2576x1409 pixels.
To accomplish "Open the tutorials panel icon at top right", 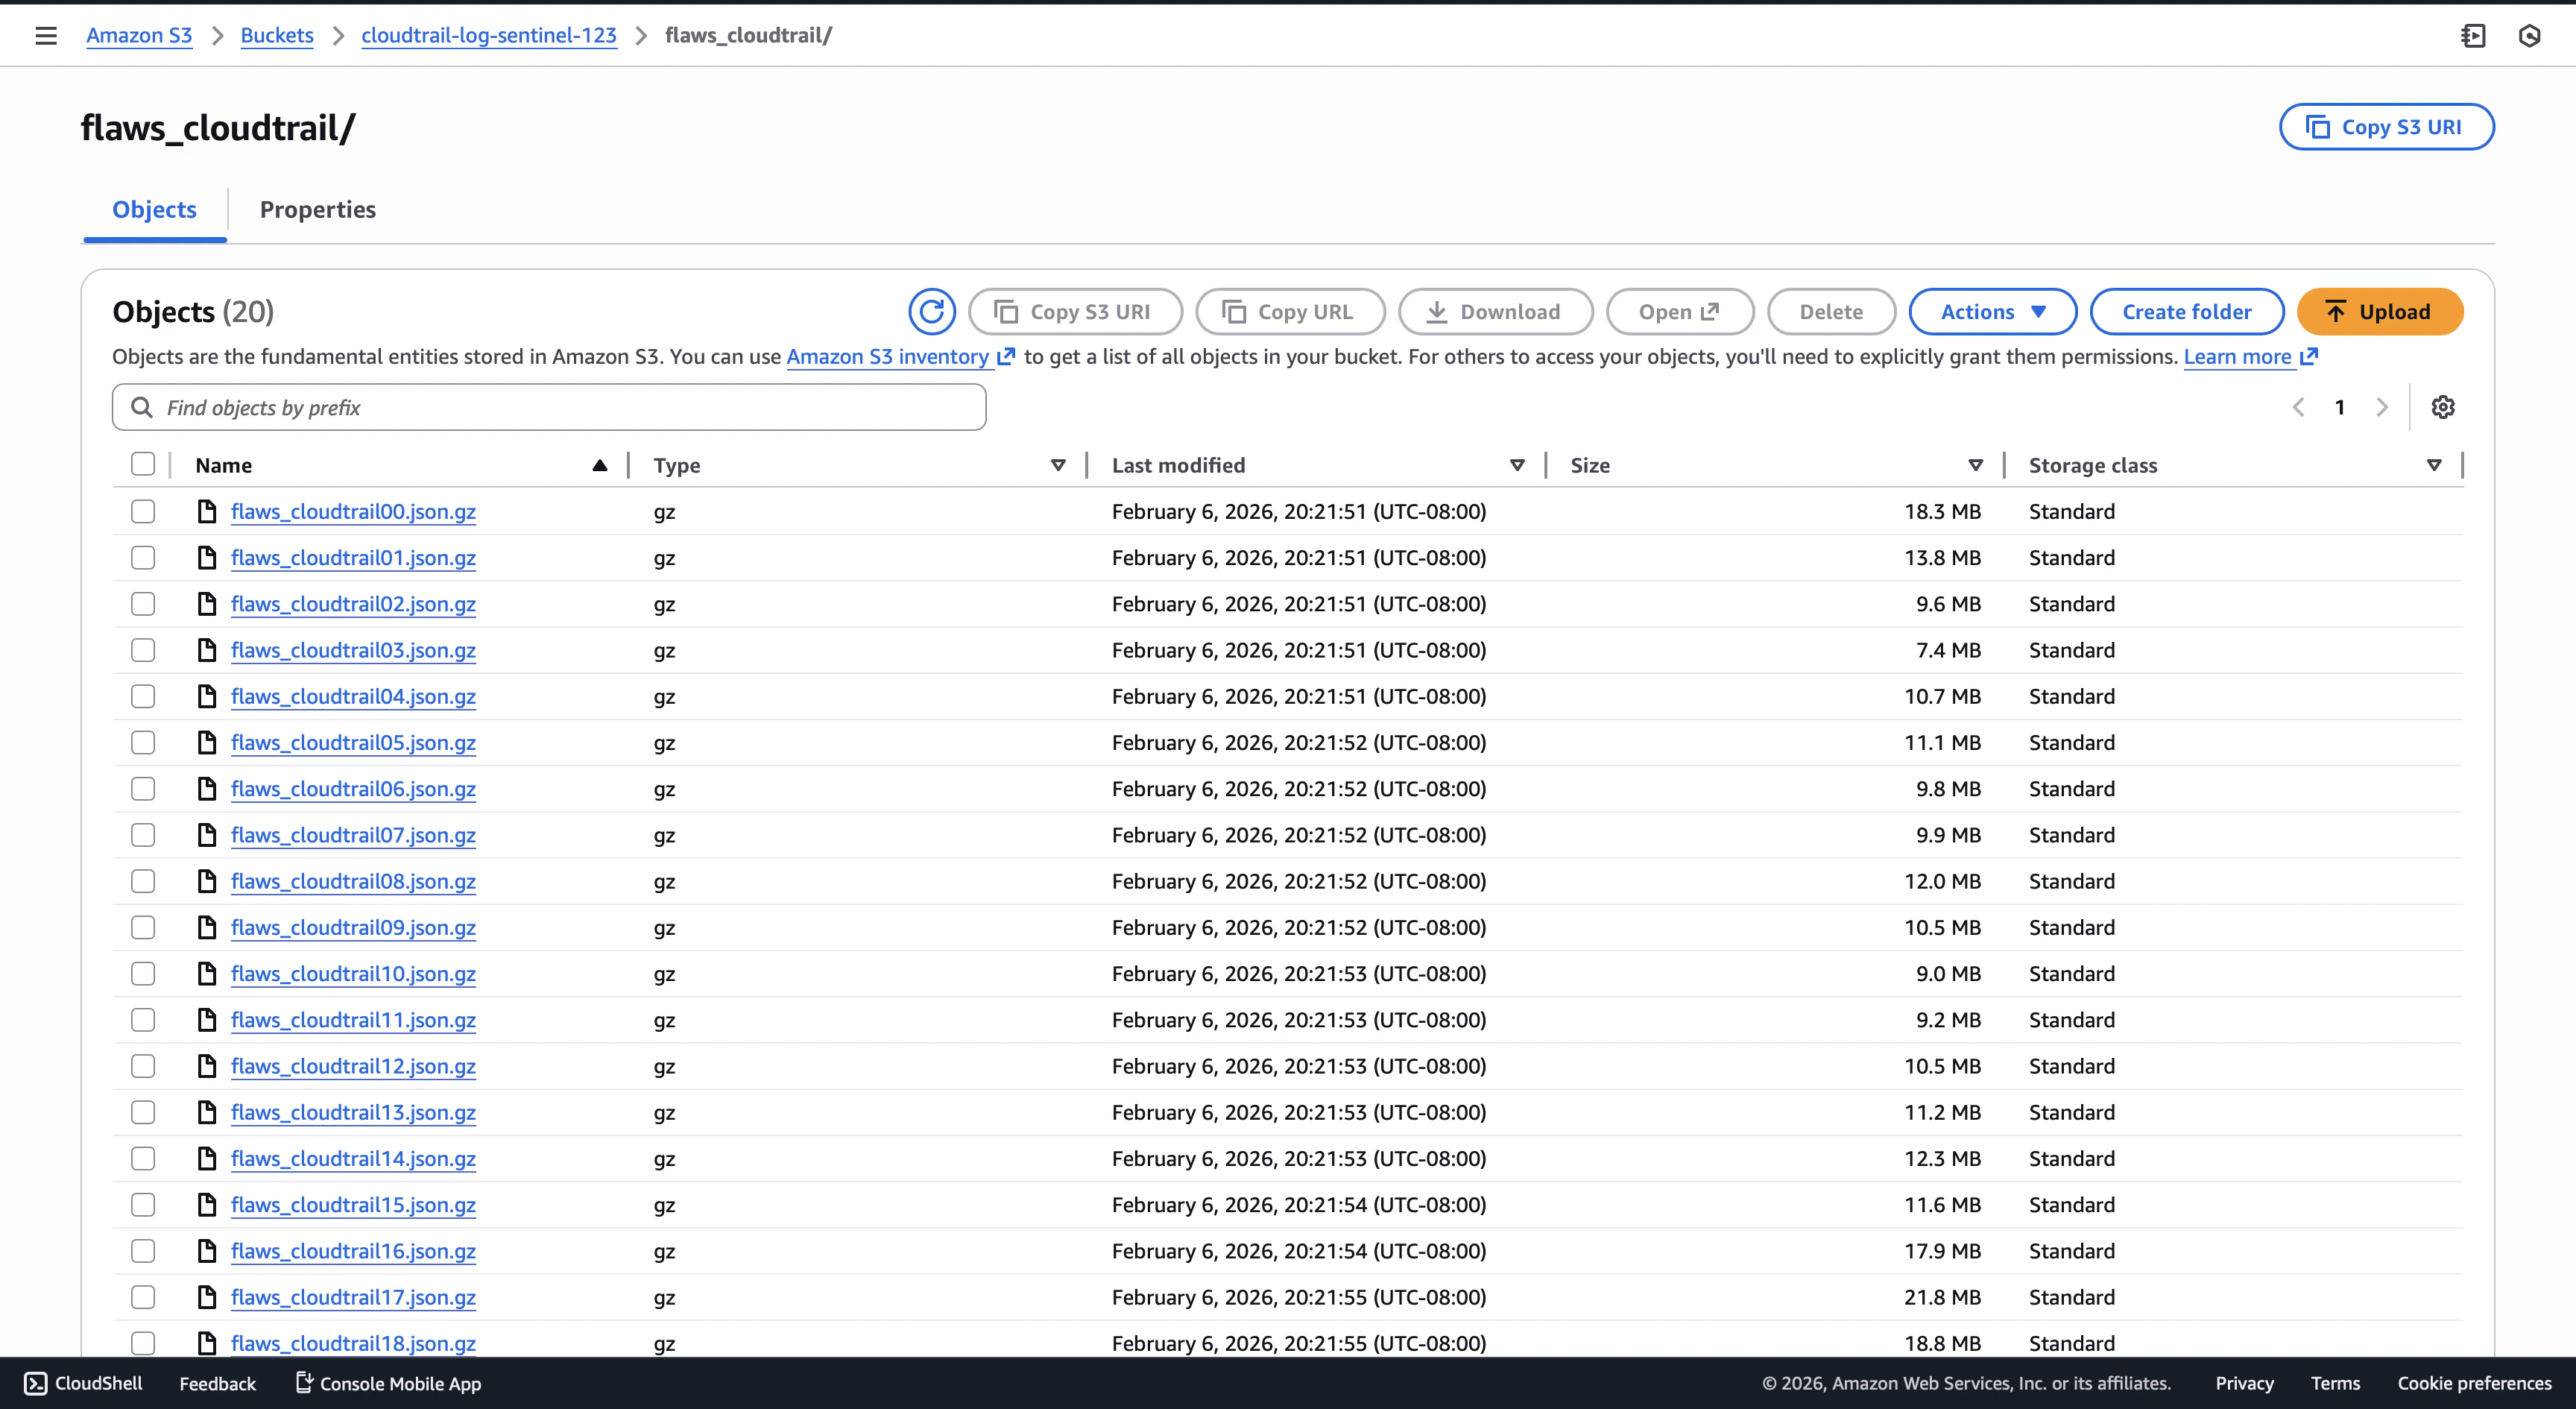I will (x=2473, y=35).
